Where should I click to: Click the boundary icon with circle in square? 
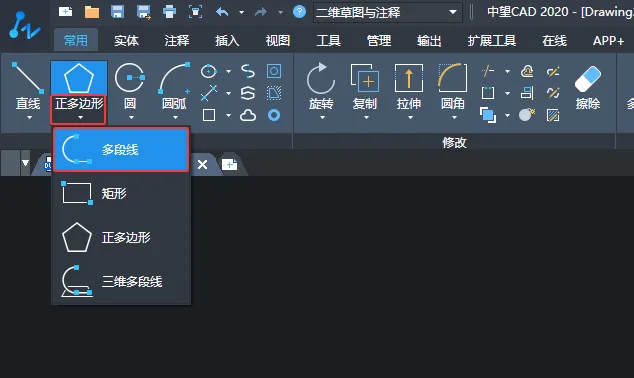[x=274, y=72]
